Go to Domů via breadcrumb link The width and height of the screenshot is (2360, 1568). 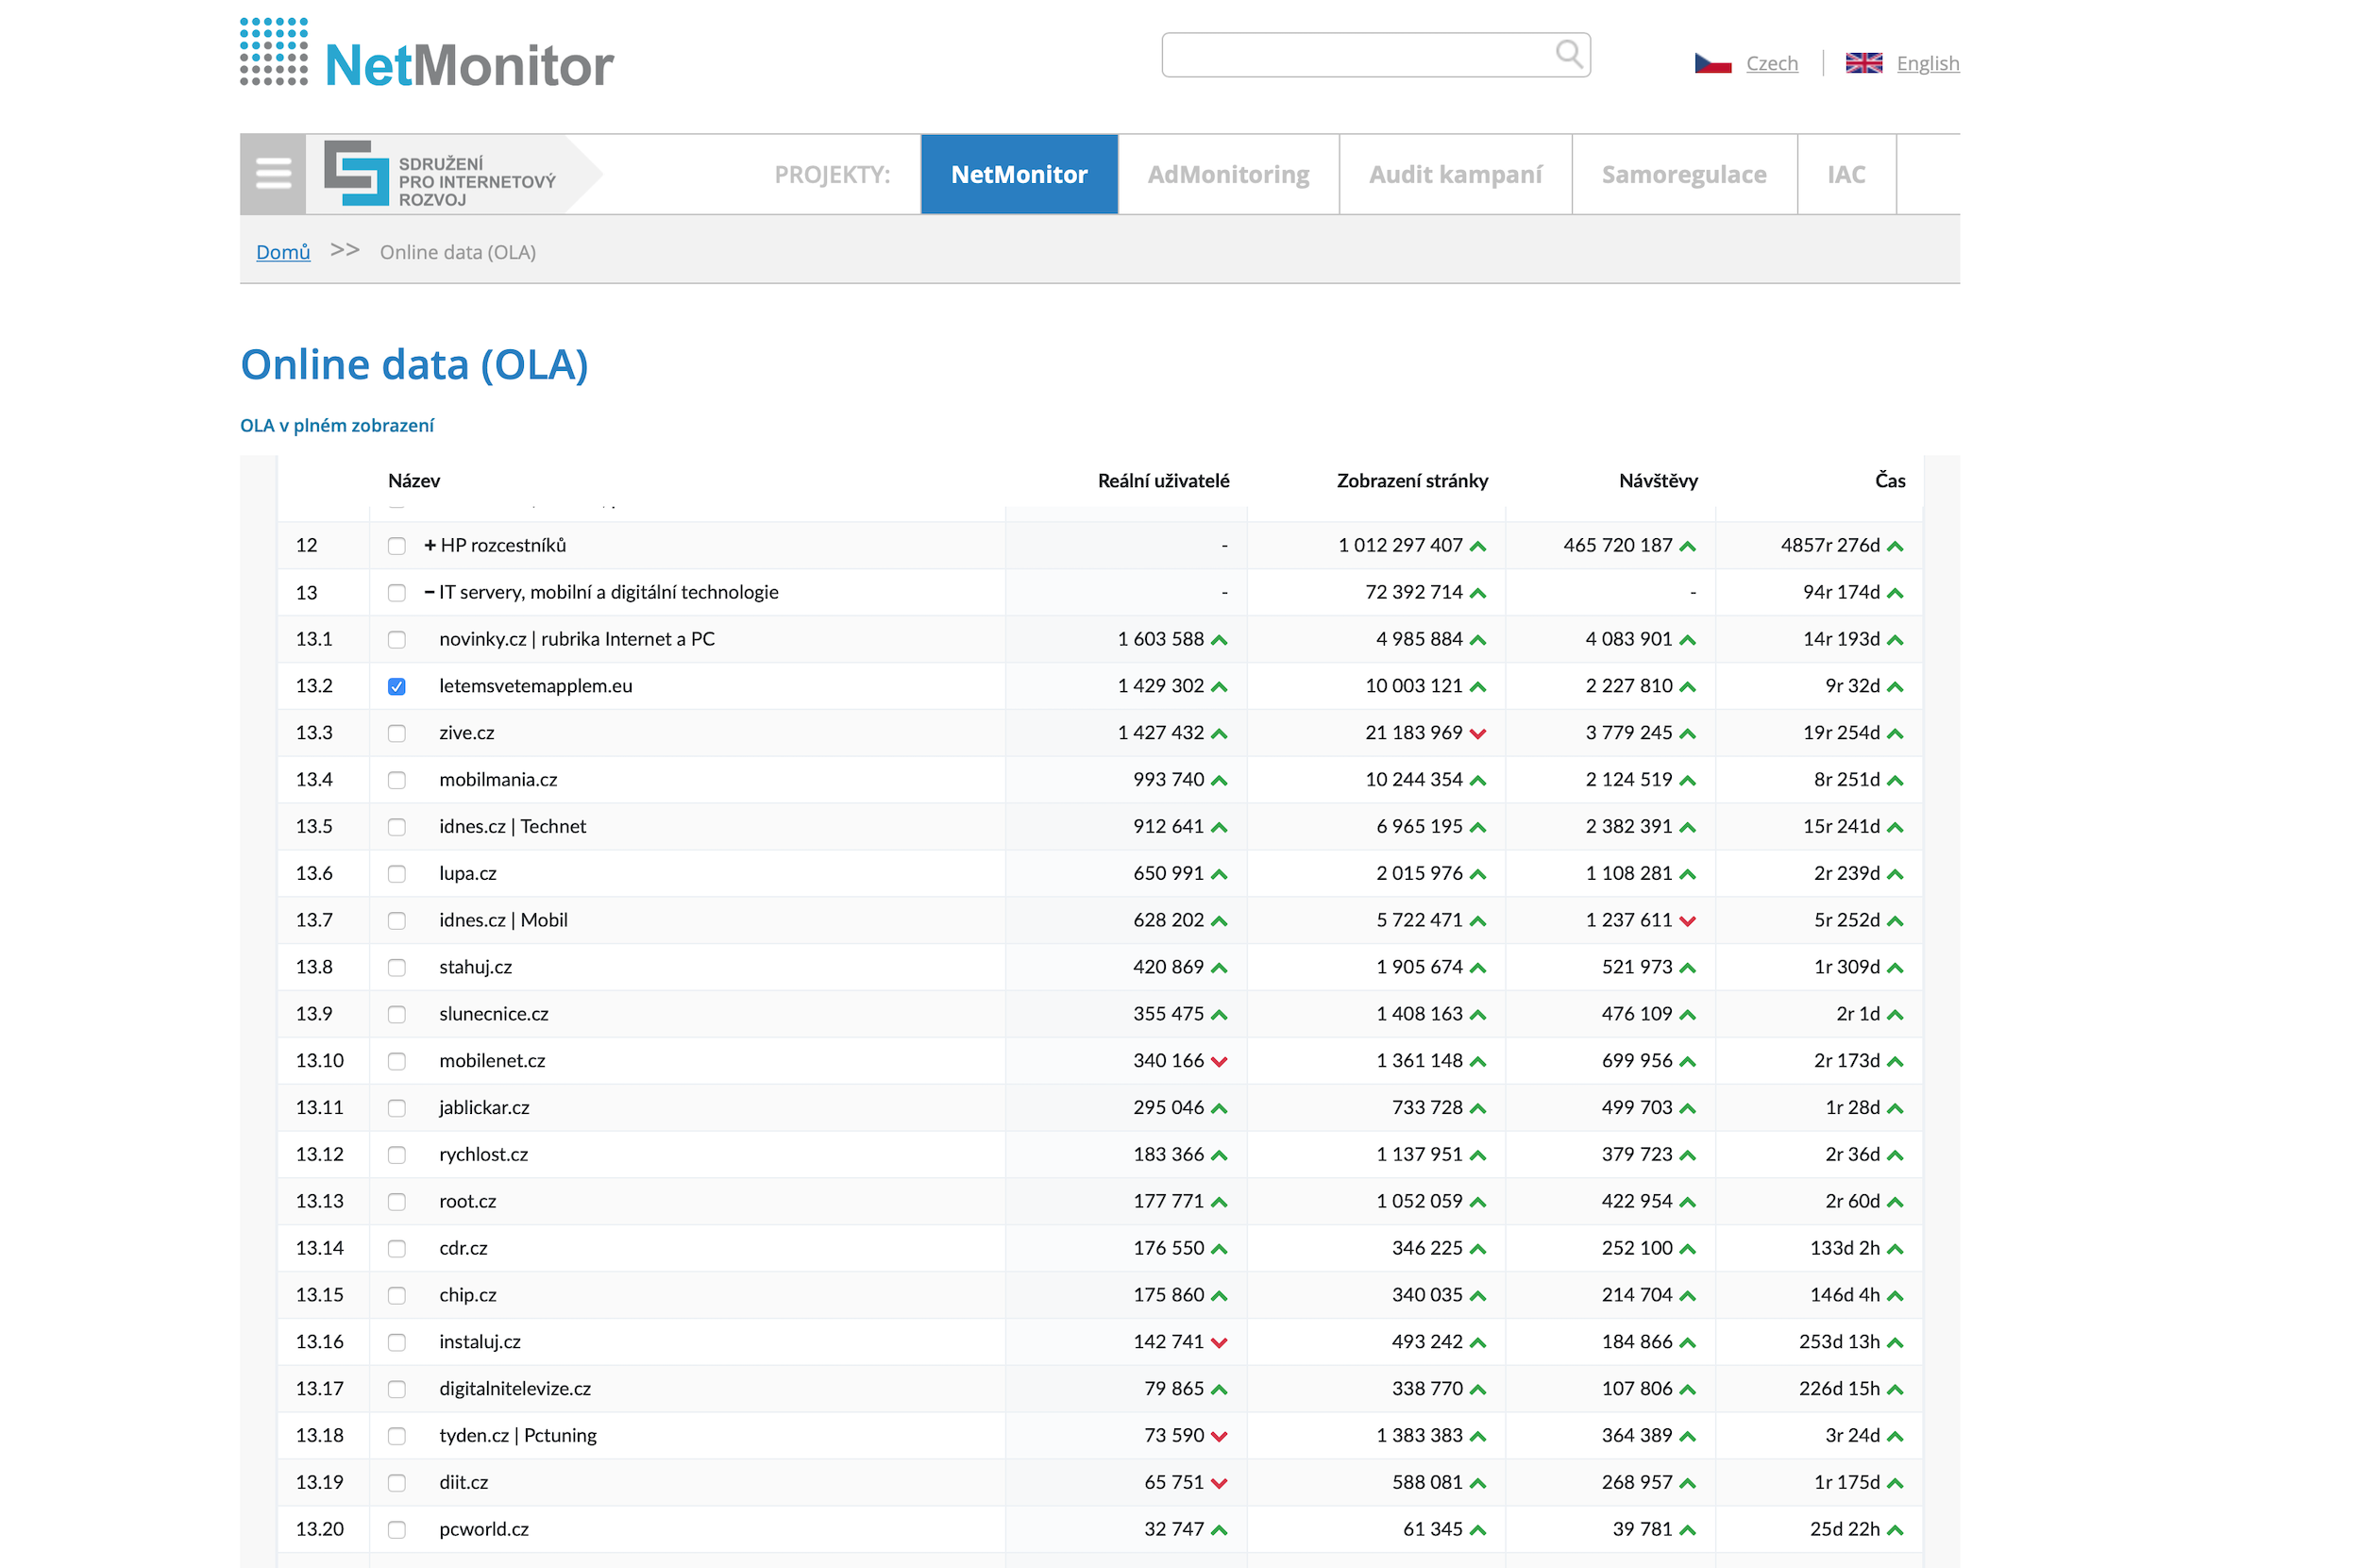(x=282, y=251)
